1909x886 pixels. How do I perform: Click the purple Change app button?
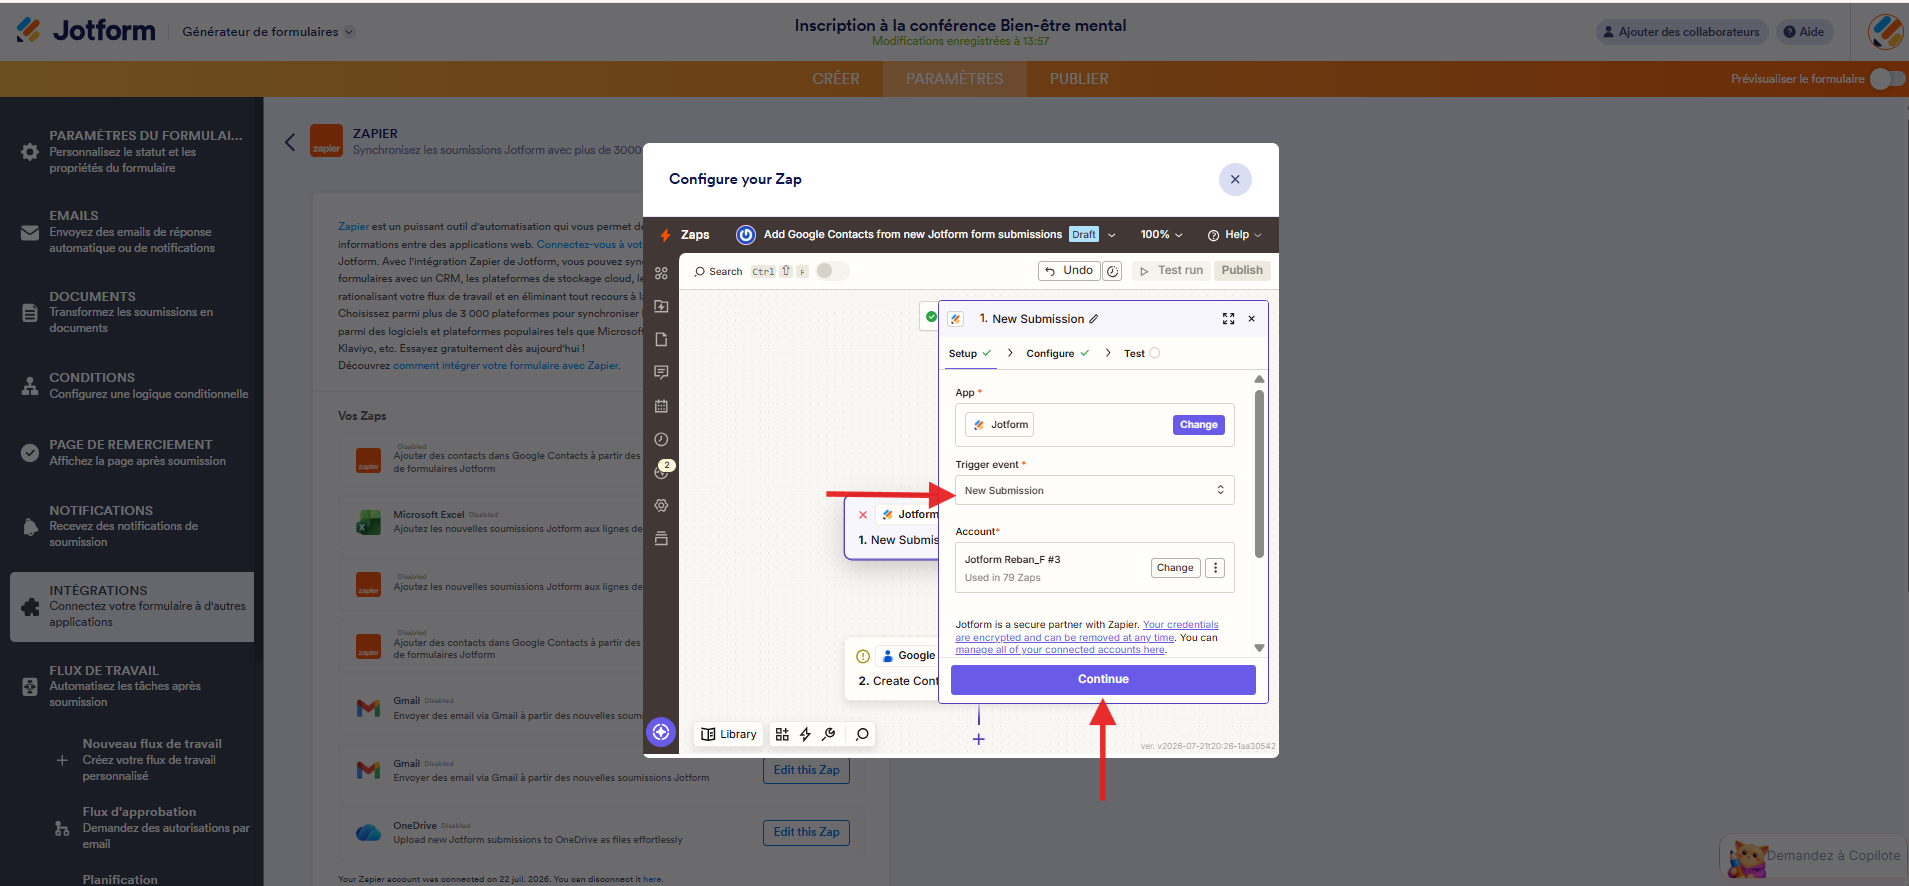click(1198, 425)
